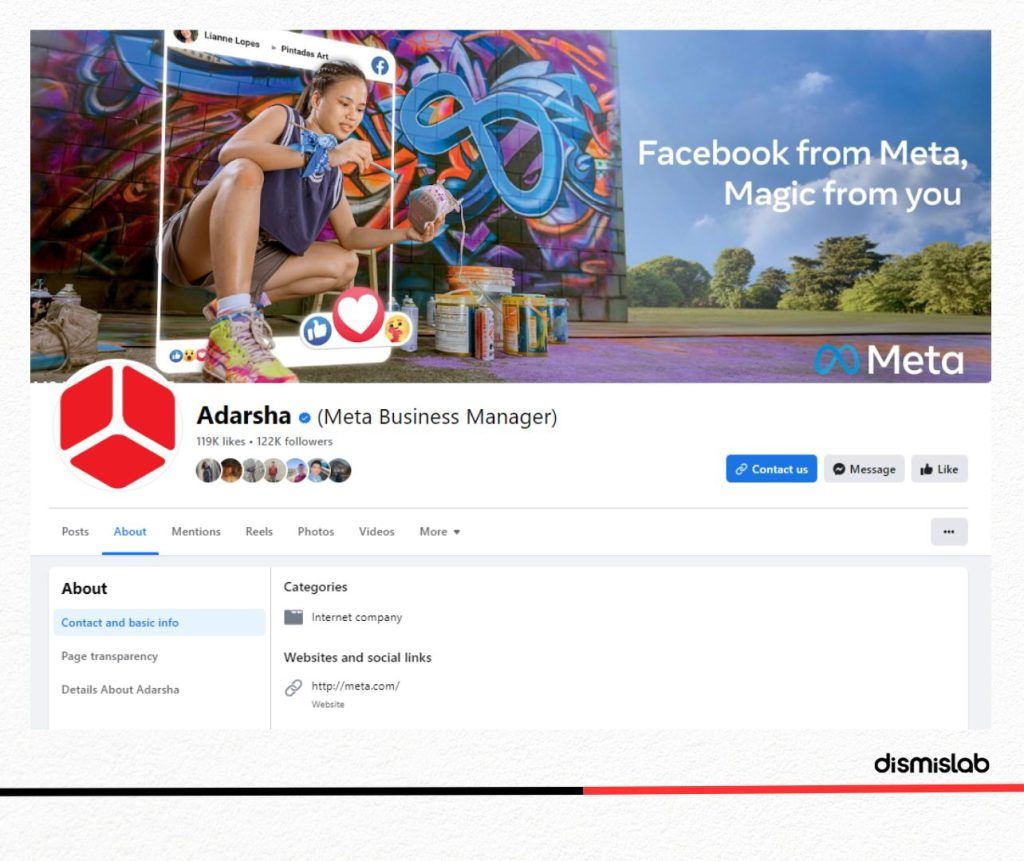Screen dimensions: 1024x861
Task: Go to the Reels tab
Action: [259, 532]
